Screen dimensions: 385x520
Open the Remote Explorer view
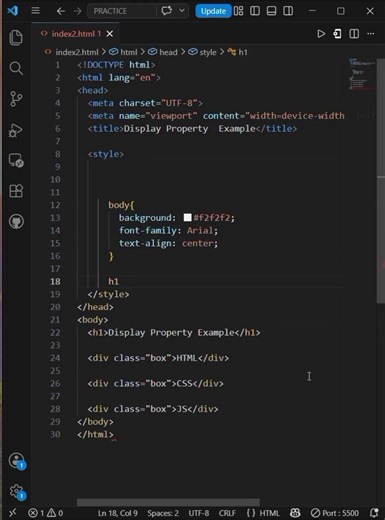click(x=16, y=160)
